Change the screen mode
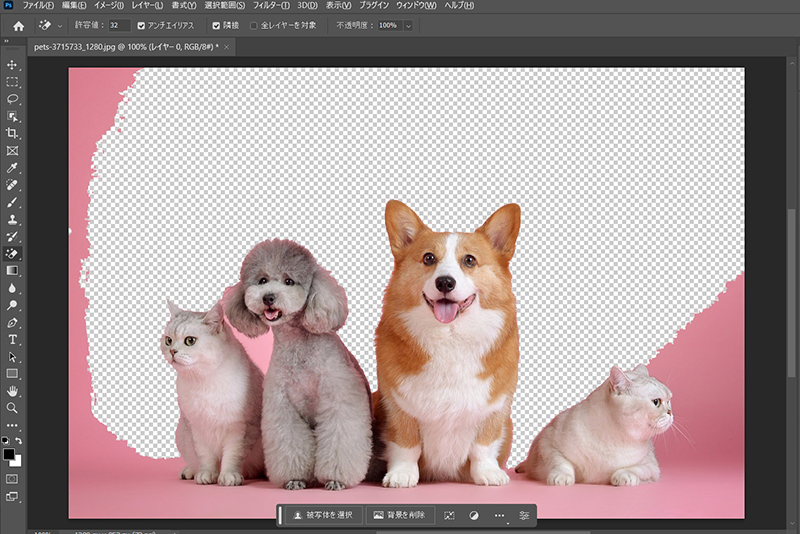 12,496
